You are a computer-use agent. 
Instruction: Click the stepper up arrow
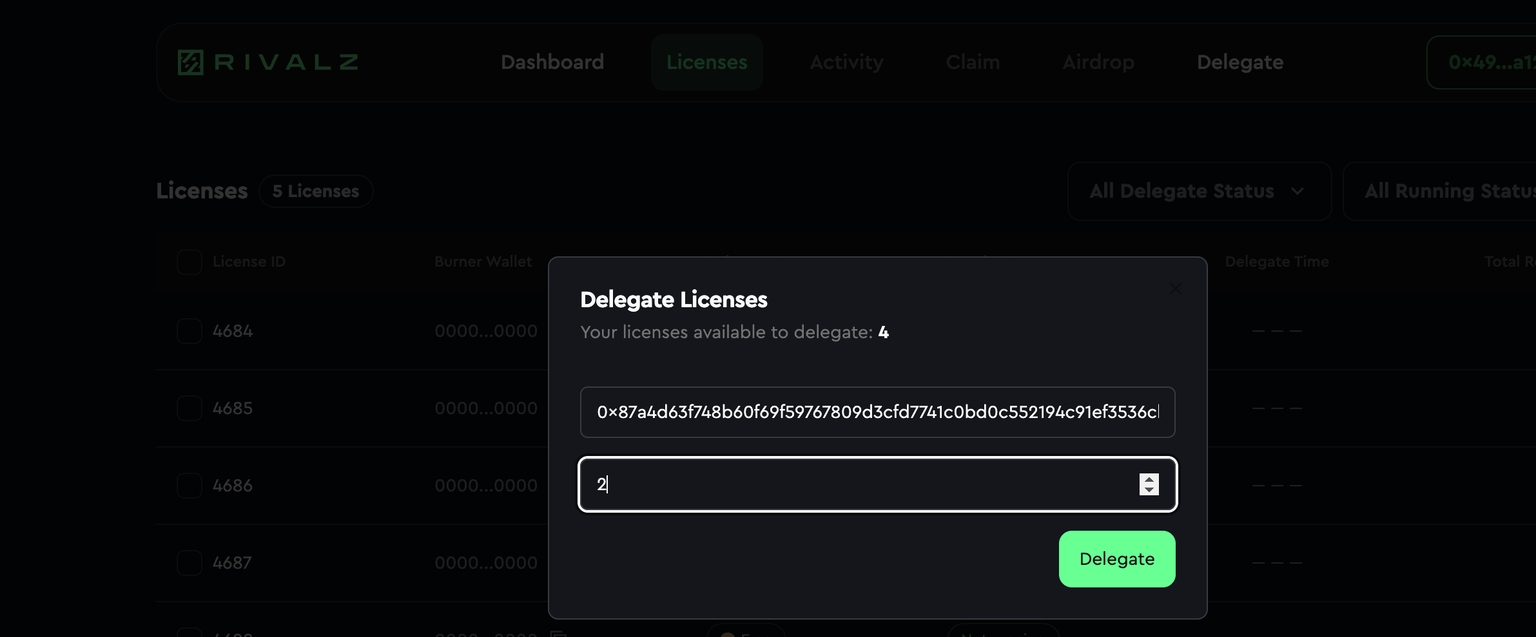[1149, 478]
